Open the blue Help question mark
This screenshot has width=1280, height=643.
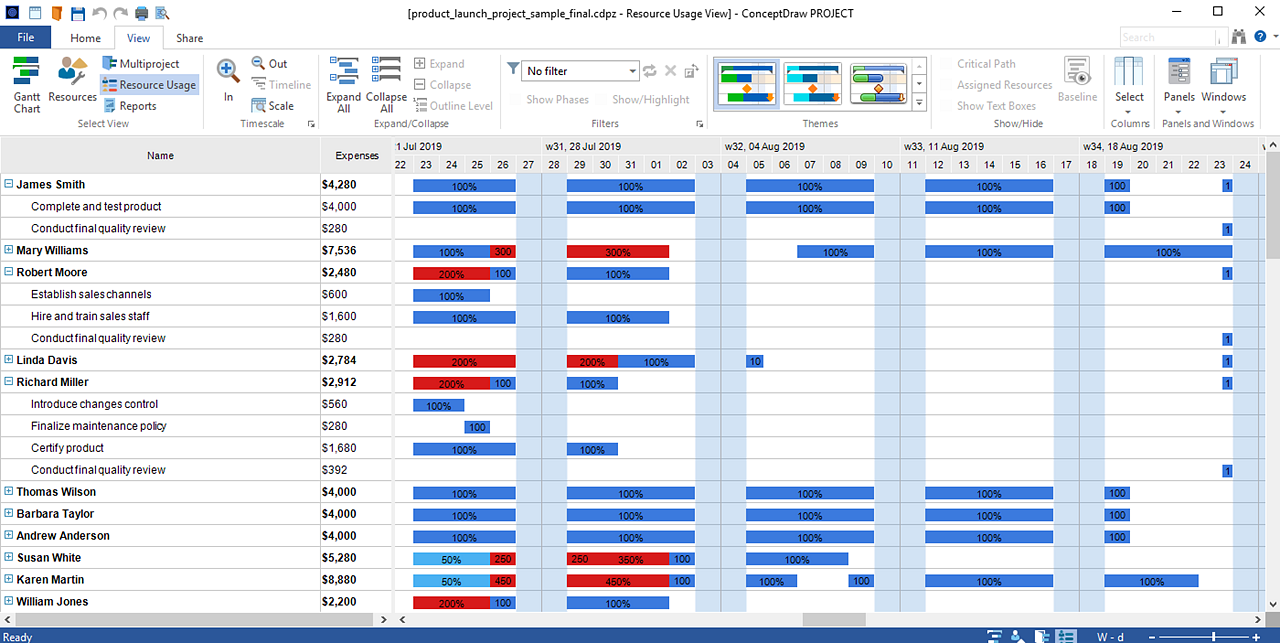[1262, 37]
